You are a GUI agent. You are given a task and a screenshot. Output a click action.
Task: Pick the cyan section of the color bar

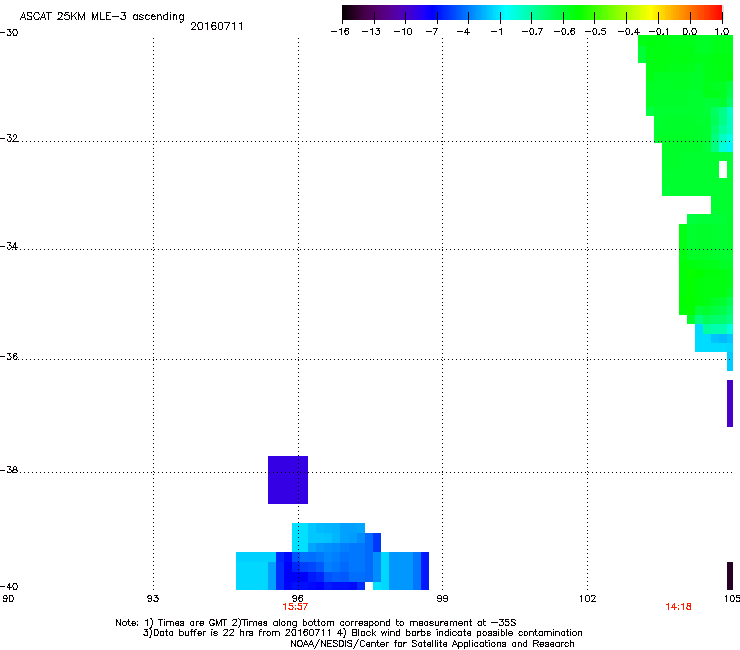tap(505, 12)
